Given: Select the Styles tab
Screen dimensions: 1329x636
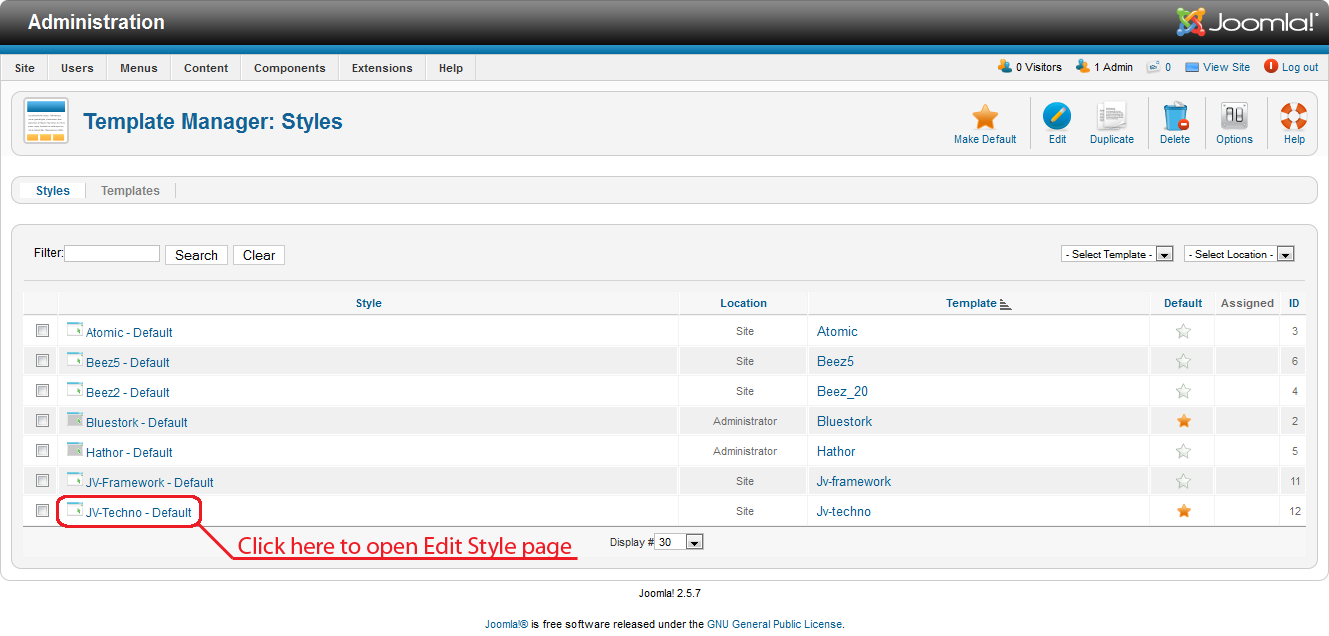Looking at the screenshot, I should click(x=53, y=191).
